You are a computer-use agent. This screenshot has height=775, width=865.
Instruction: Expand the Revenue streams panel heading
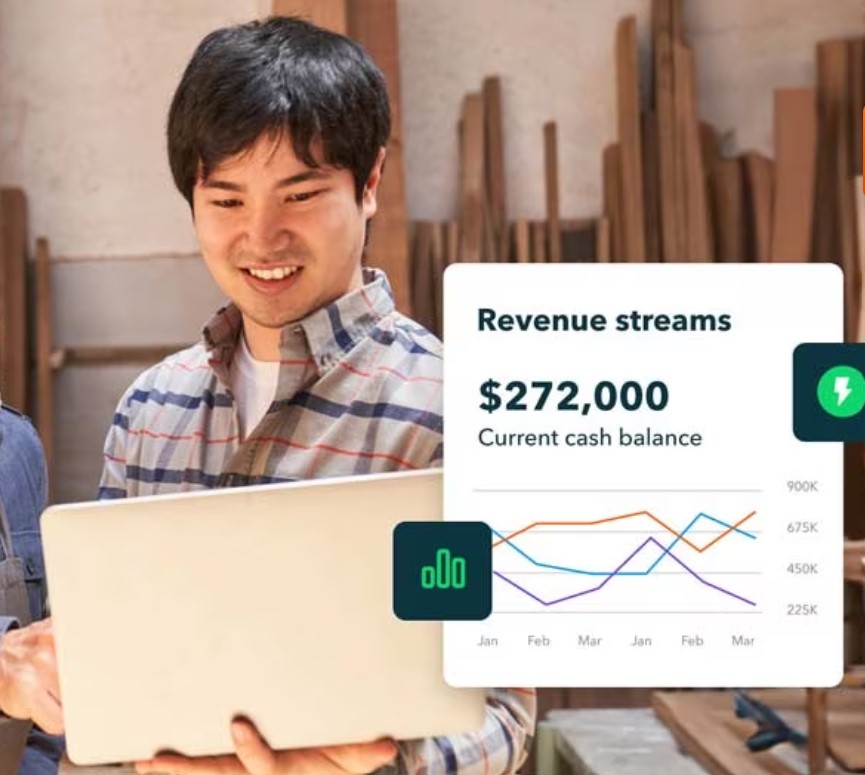click(x=604, y=320)
